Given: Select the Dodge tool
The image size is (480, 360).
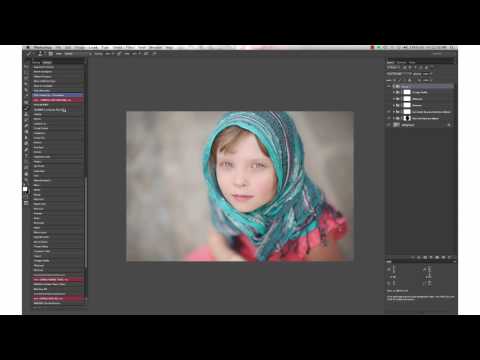Looking at the screenshot, I should coord(26,144).
